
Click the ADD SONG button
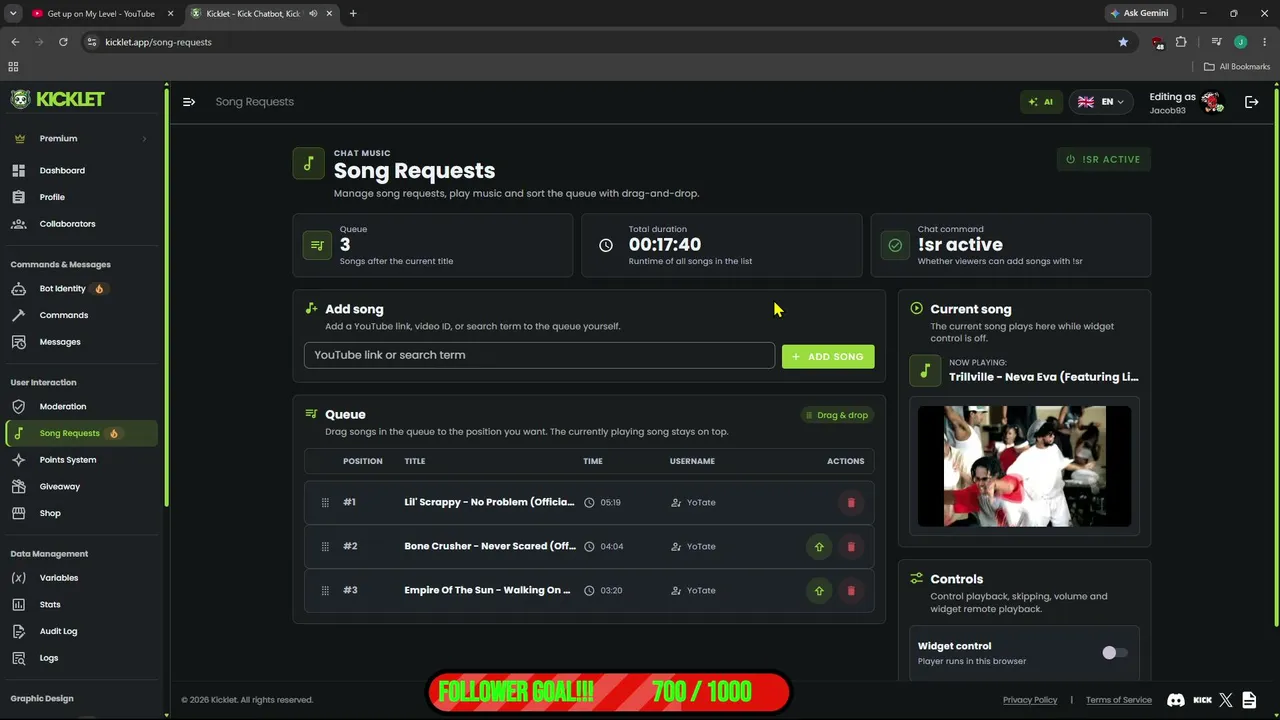click(x=828, y=357)
